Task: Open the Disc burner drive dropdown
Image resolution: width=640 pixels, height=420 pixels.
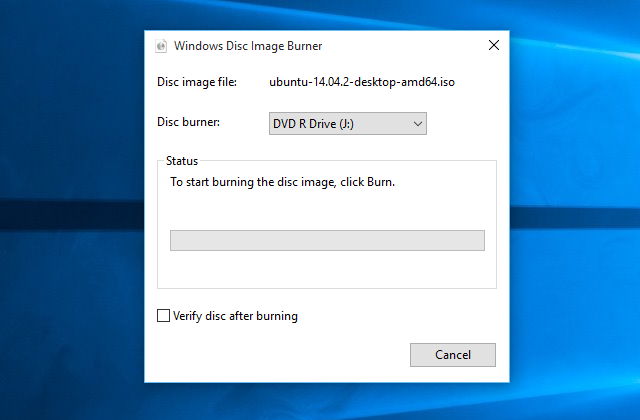Action: coord(348,124)
